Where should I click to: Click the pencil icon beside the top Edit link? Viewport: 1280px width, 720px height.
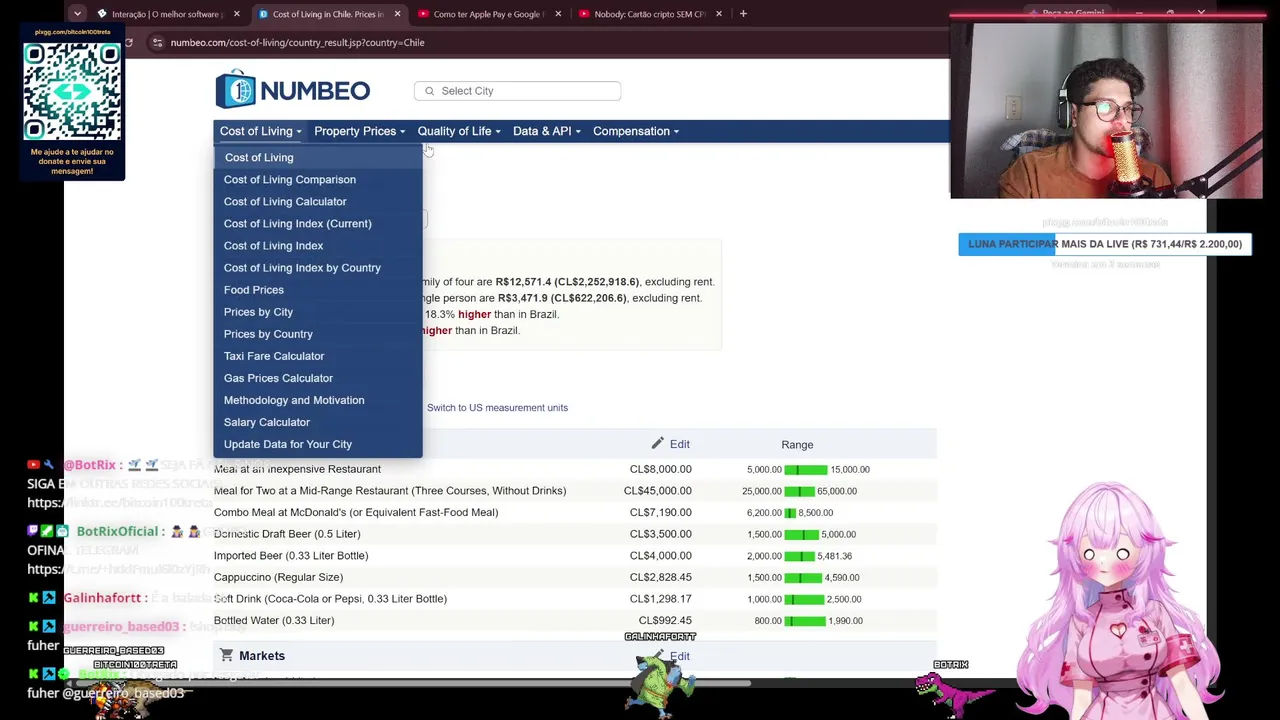click(x=657, y=443)
